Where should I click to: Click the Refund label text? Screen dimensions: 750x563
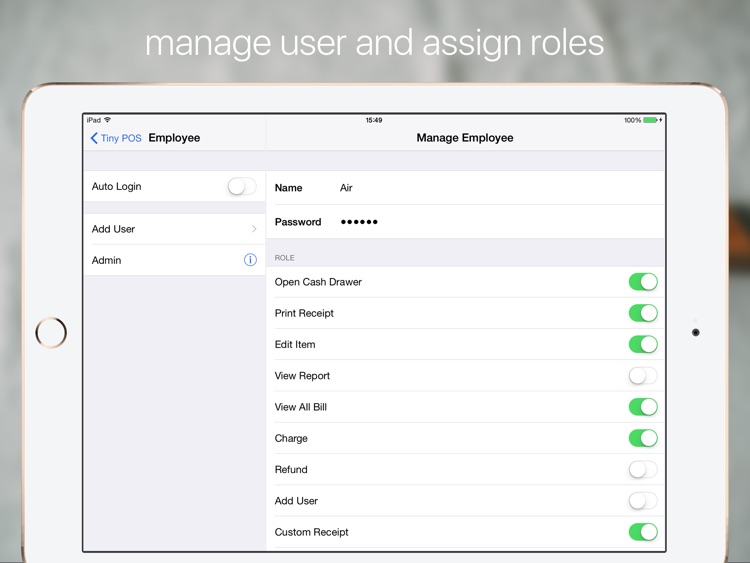tap(291, 470)
